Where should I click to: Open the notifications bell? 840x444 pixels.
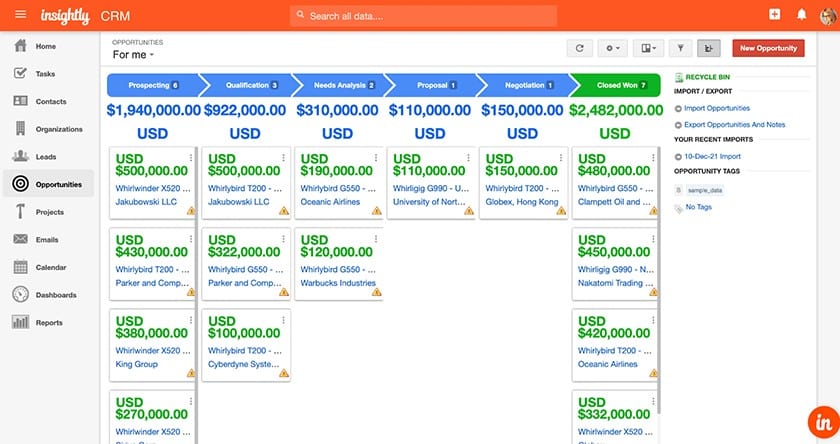tap(801, 14)
